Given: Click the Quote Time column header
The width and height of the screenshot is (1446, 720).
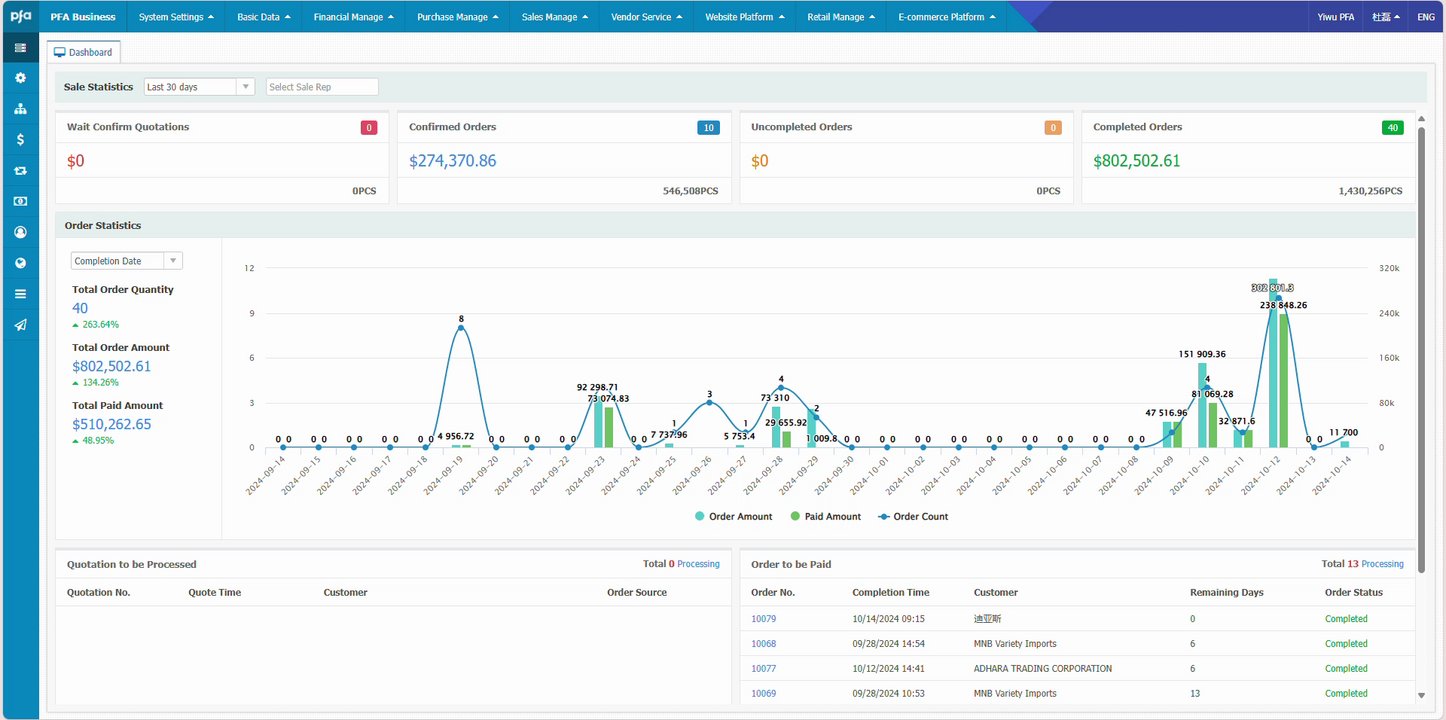Looking at the screenshot, I should [x=215, y=593].
